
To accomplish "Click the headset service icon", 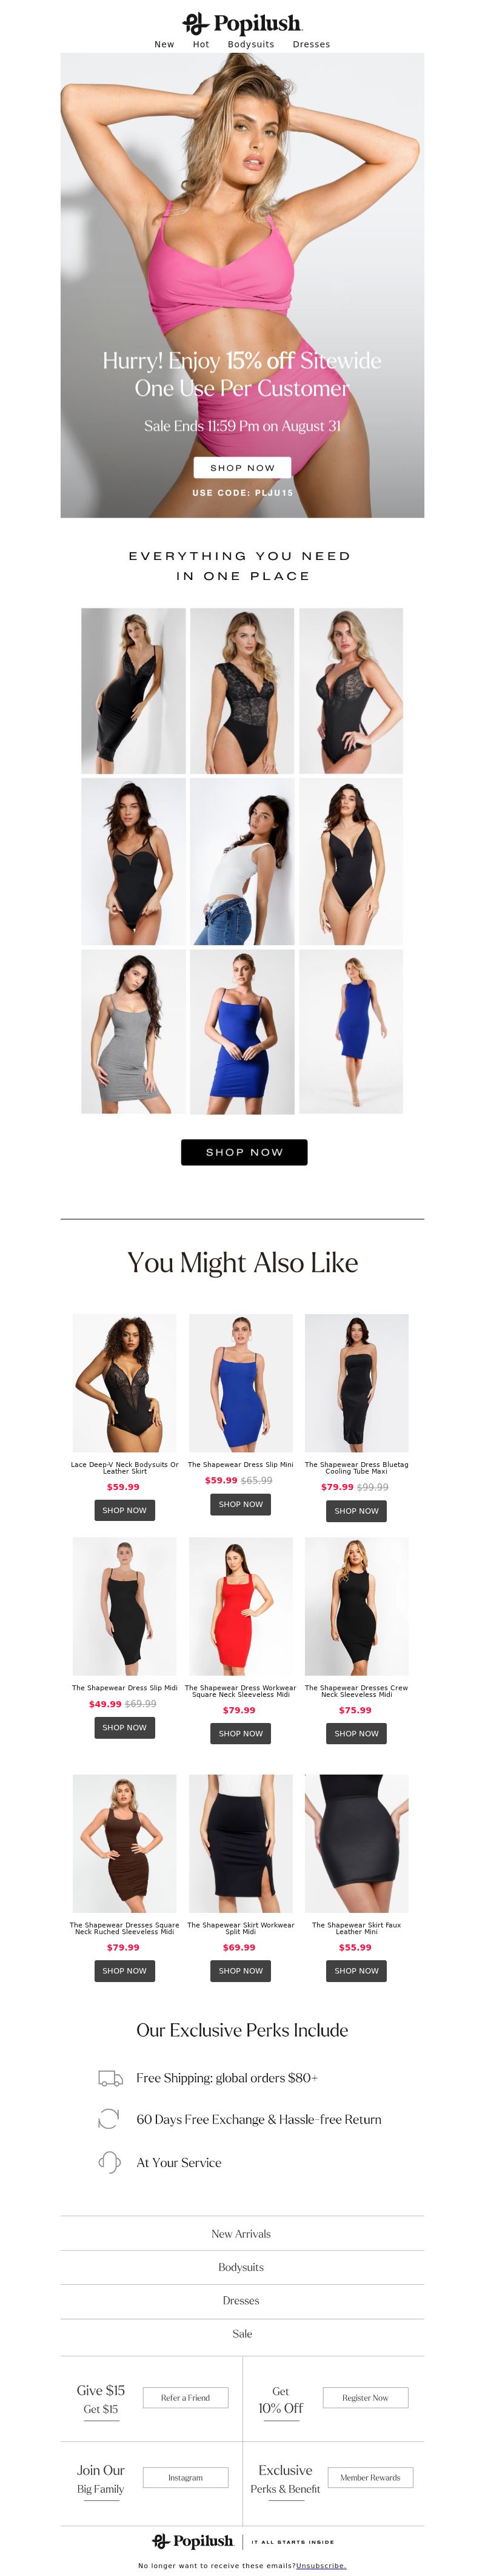I will coord(109,2162).
